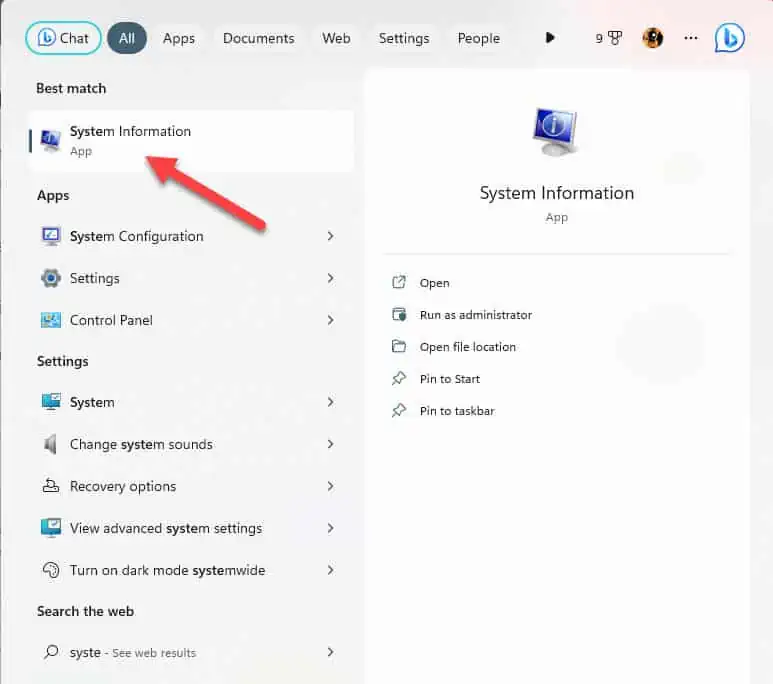
Task: Choose Run as administrator
Action: coord(476,315)
